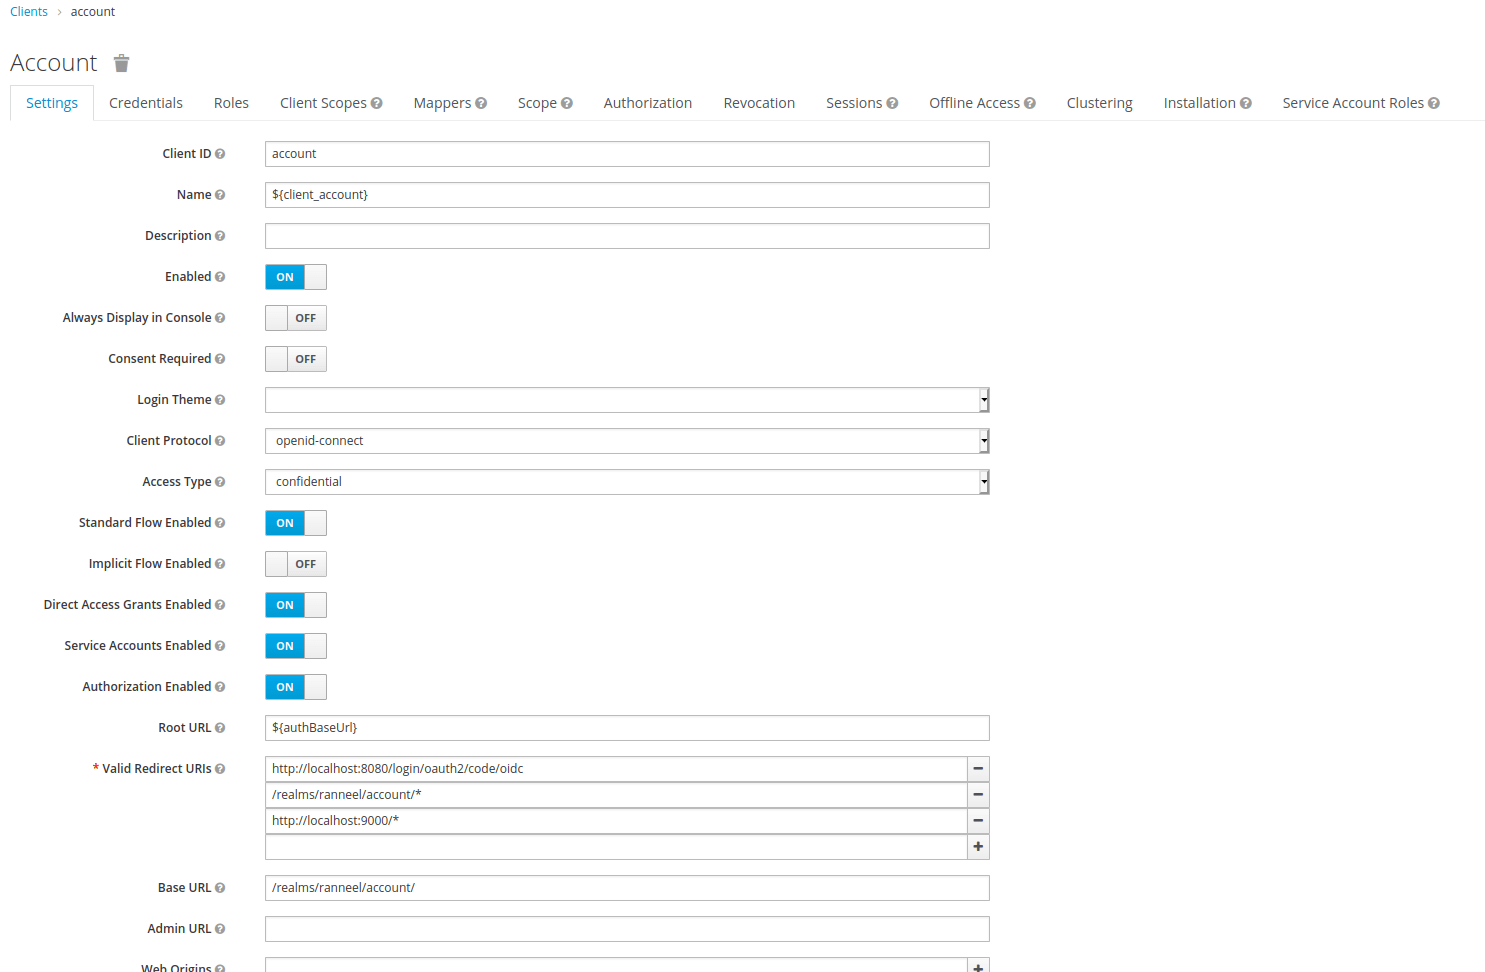Enable Consent Required
Image resolution: width=1485 pixels, height=972 pixels.
(x=295, y=358)
